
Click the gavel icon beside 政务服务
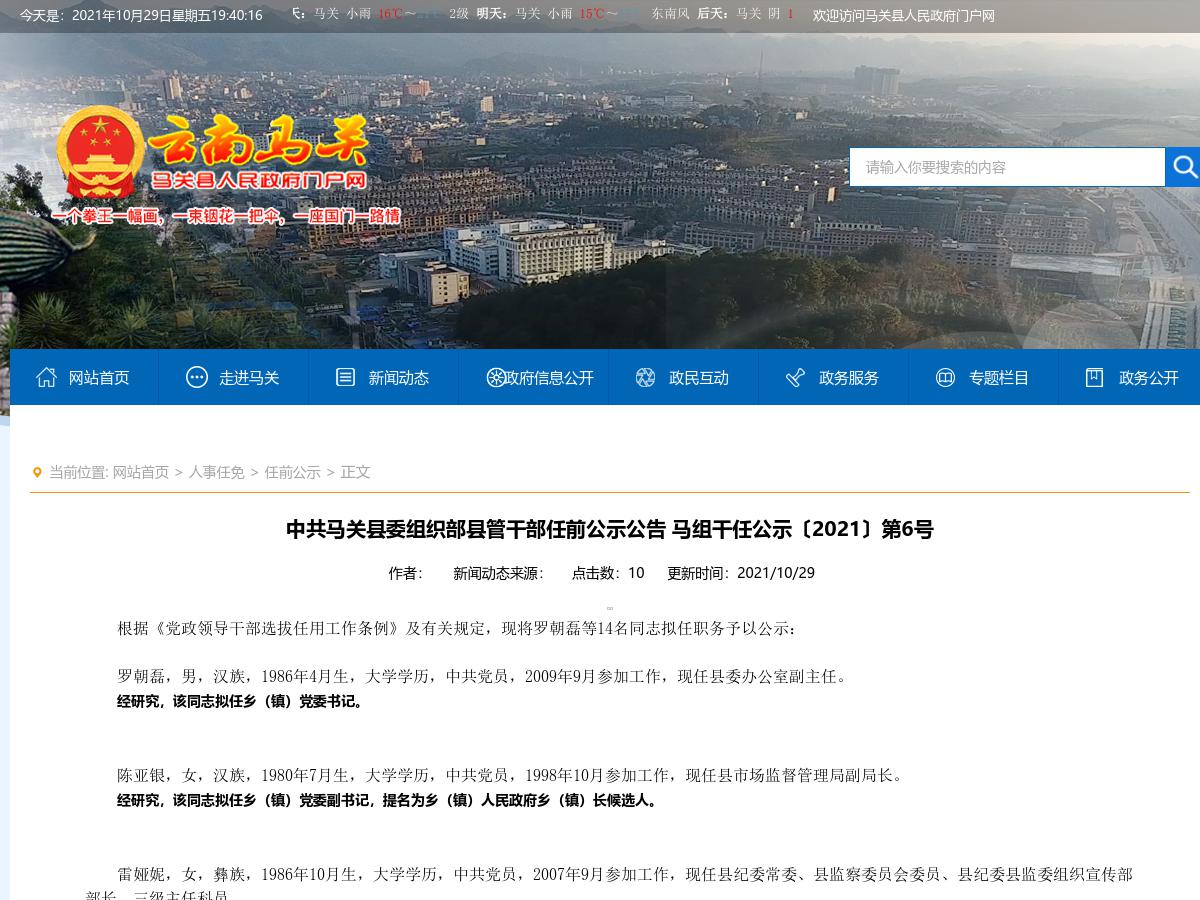point(796,377)
